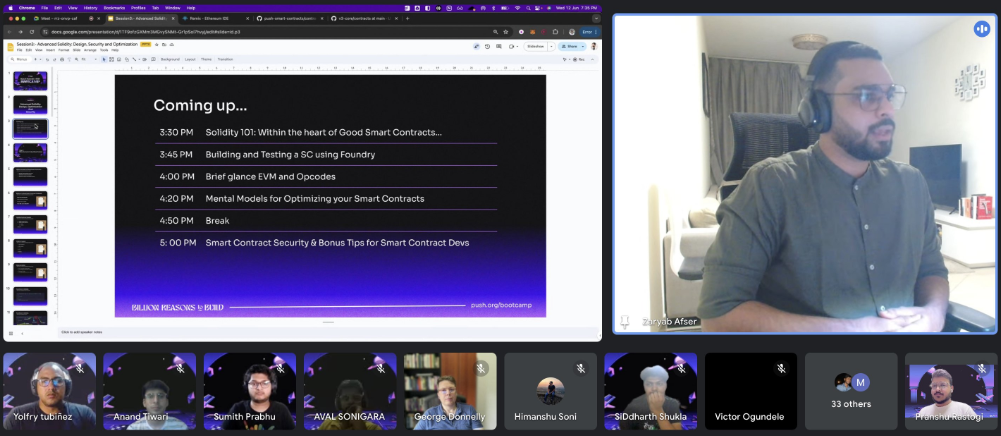Click the shape tool icon
The image size is (1001, 436).
(126, 59)
